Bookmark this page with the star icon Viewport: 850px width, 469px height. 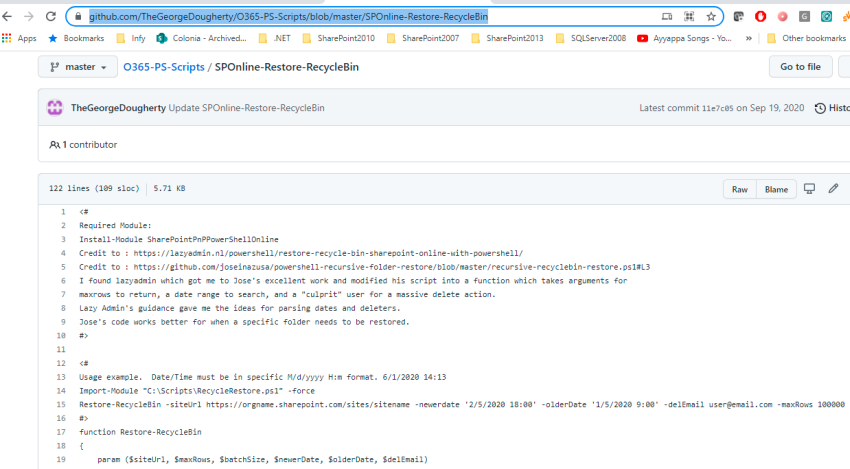pyautogui.click(x=711, y=17)
